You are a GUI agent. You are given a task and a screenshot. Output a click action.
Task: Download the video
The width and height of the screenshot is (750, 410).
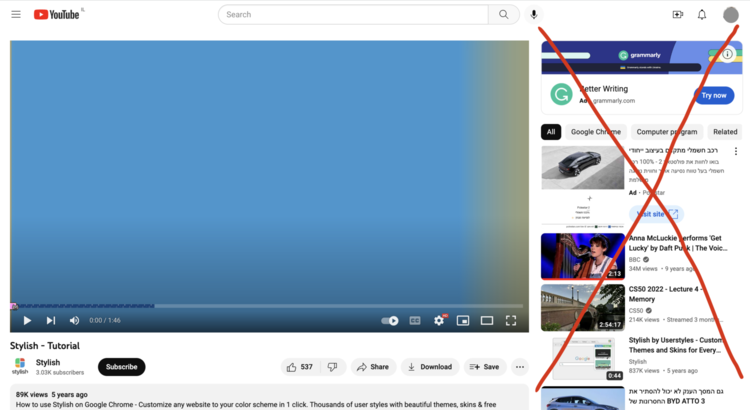click(430, 367)
